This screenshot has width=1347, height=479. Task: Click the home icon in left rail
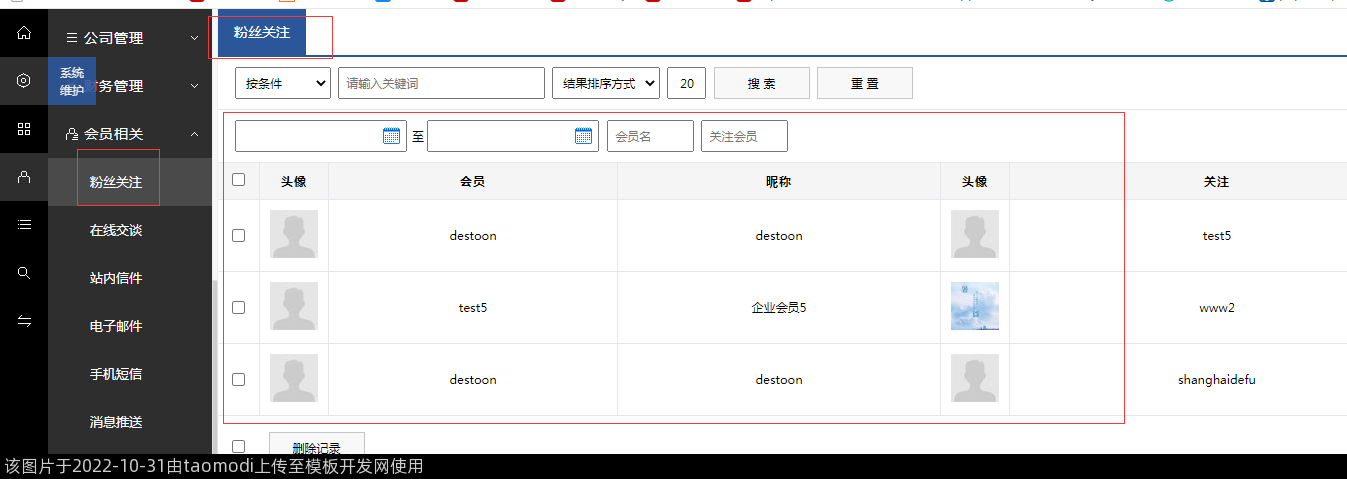point(24,33)
